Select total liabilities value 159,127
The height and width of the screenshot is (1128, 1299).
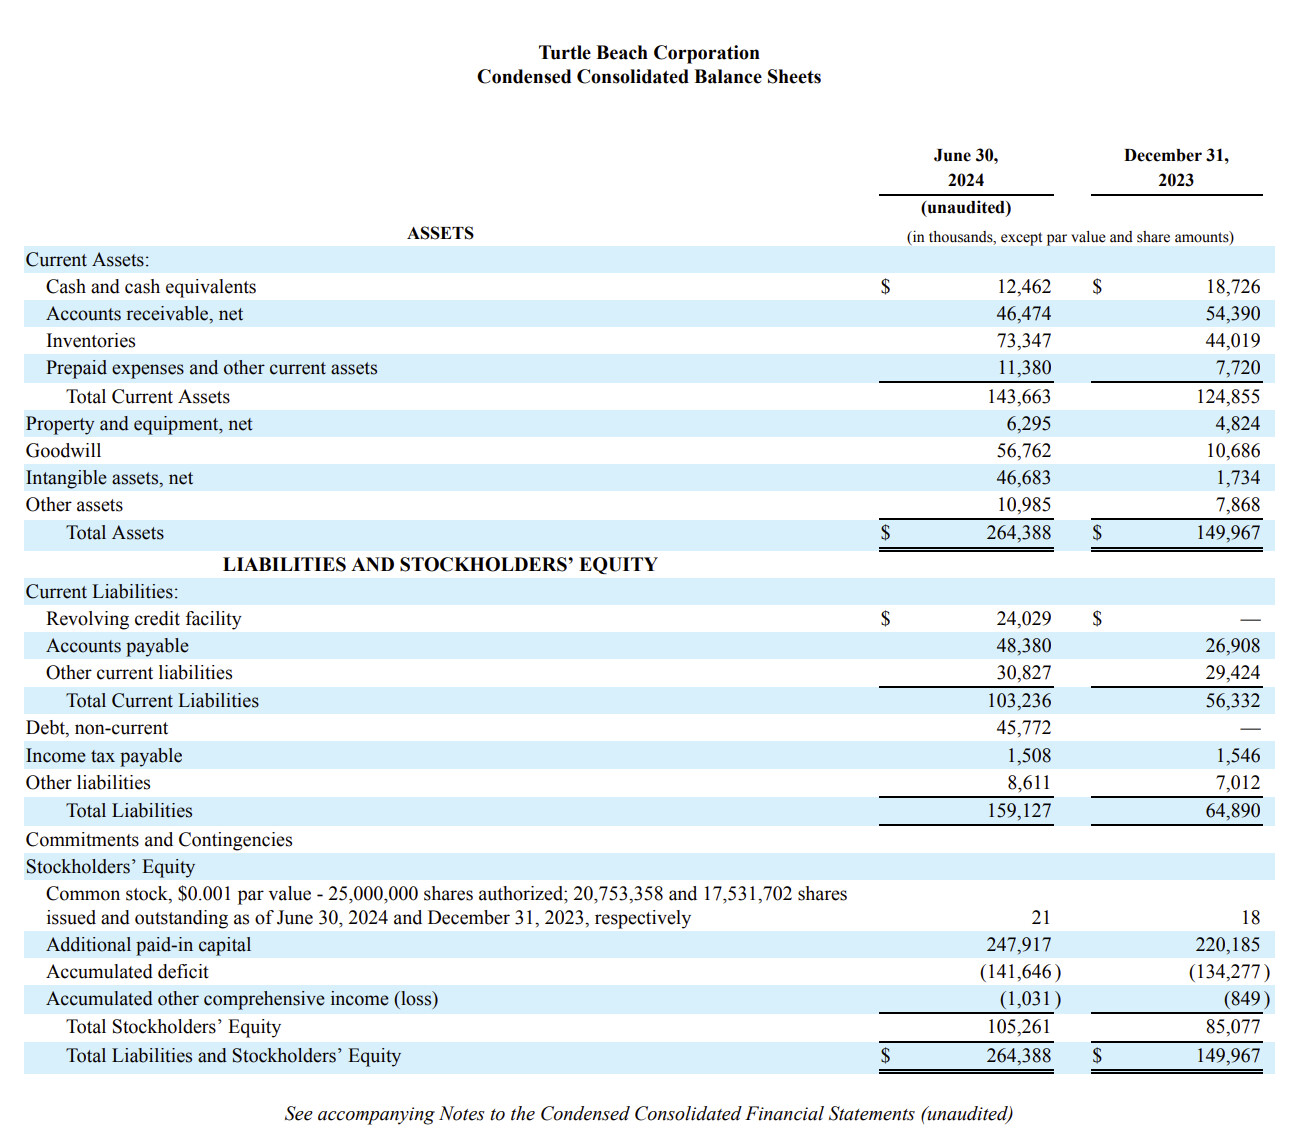(x=1019, y=811)
